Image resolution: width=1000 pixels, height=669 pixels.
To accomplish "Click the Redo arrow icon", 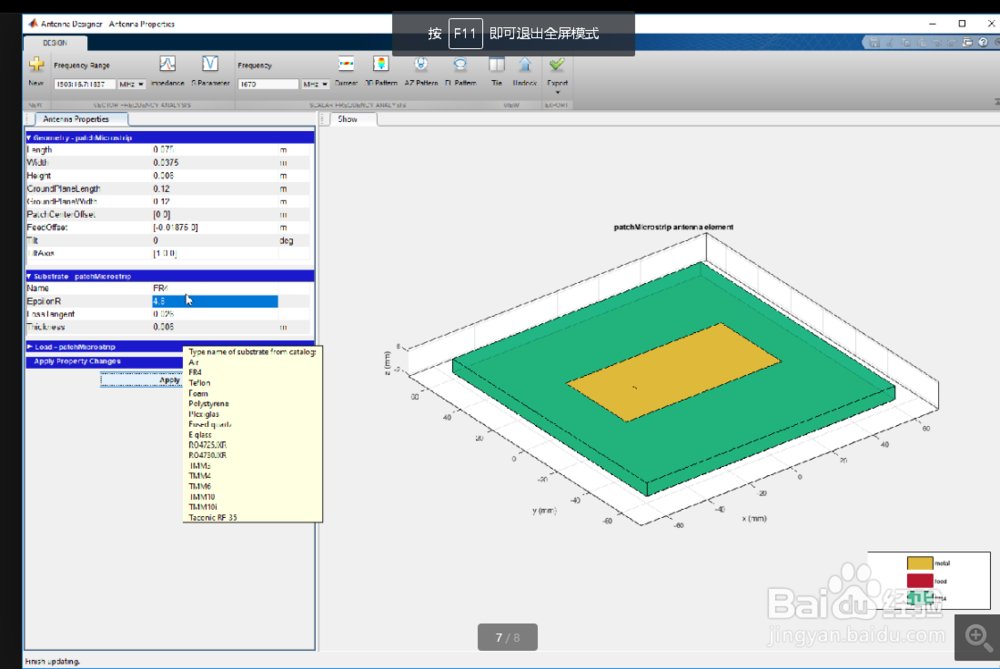I will [x=952, y=43].
